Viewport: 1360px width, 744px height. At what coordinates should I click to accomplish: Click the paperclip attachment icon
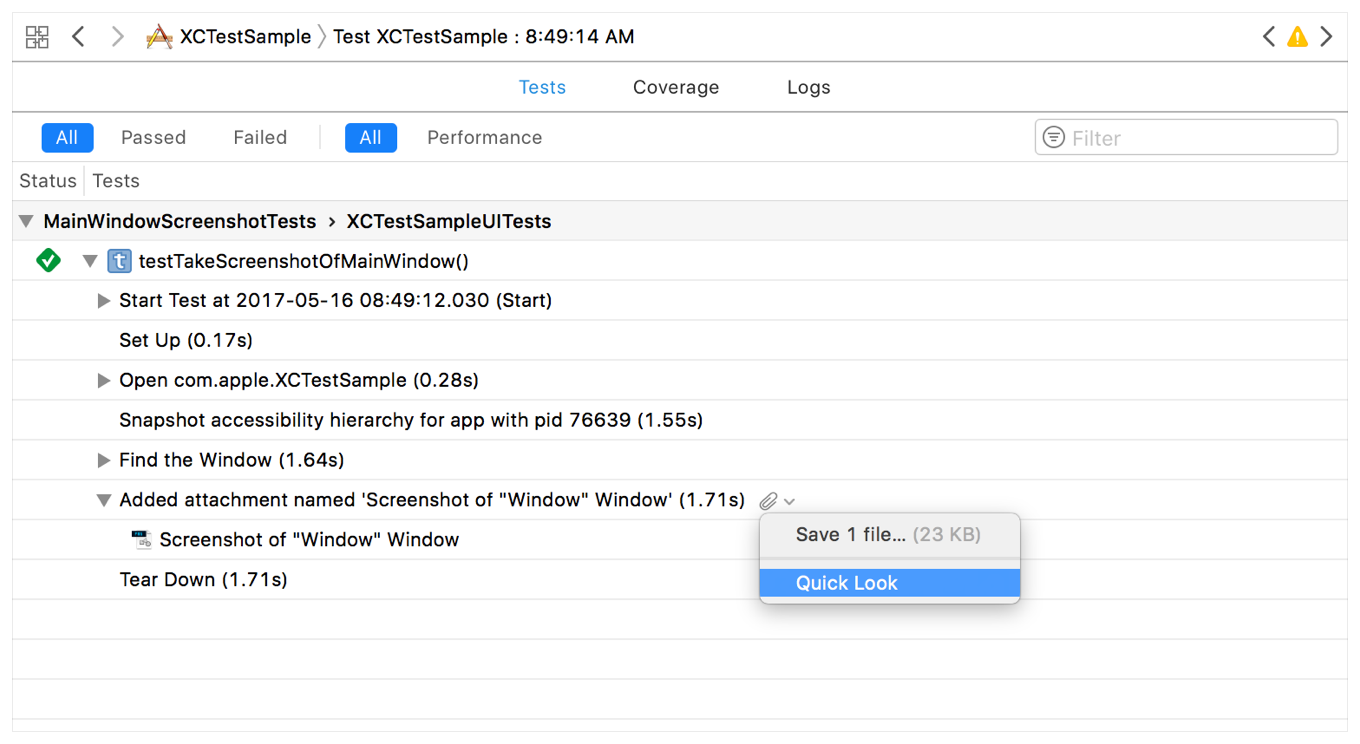tap(768, 501)
